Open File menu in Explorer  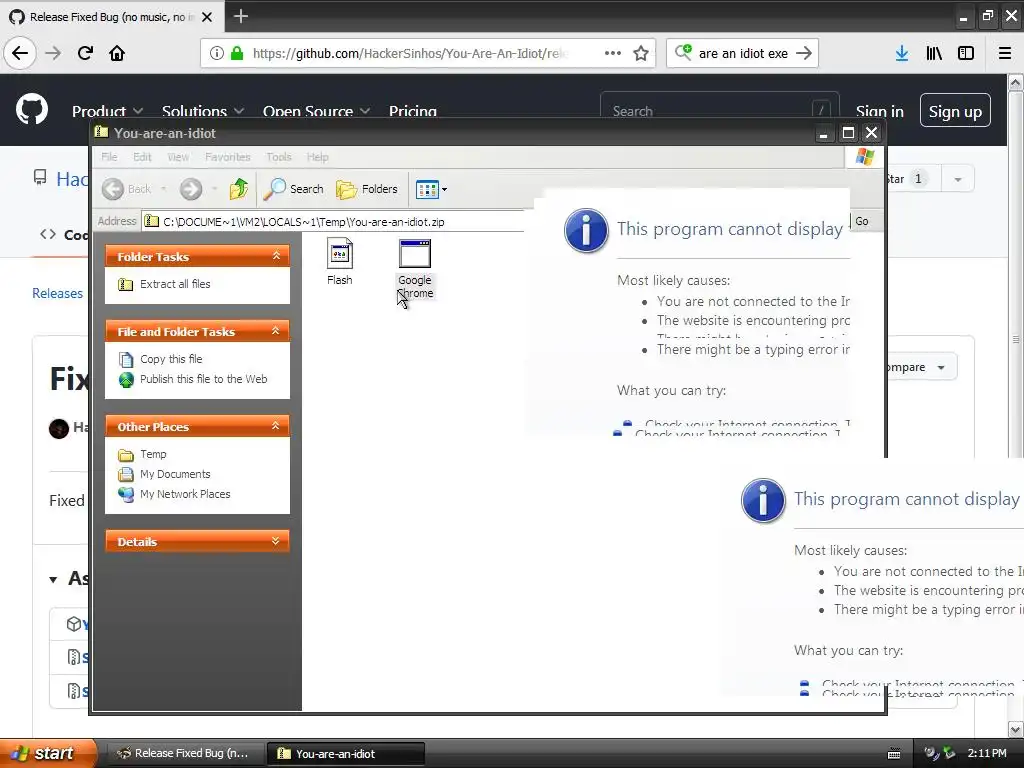coord(109,157)
